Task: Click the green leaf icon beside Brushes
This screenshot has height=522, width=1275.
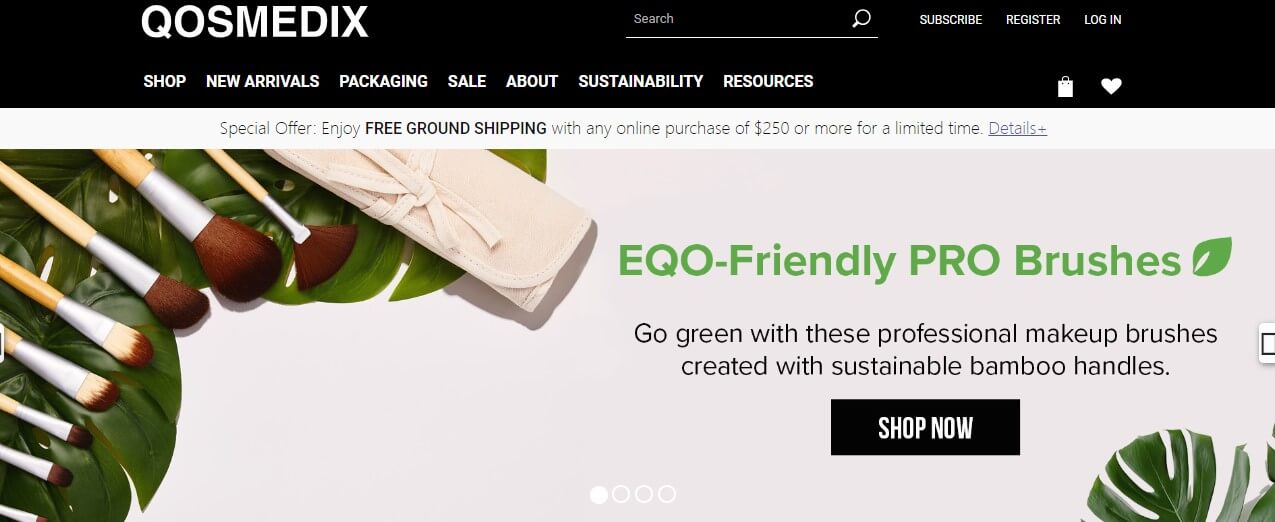Action: point(1211,258)
